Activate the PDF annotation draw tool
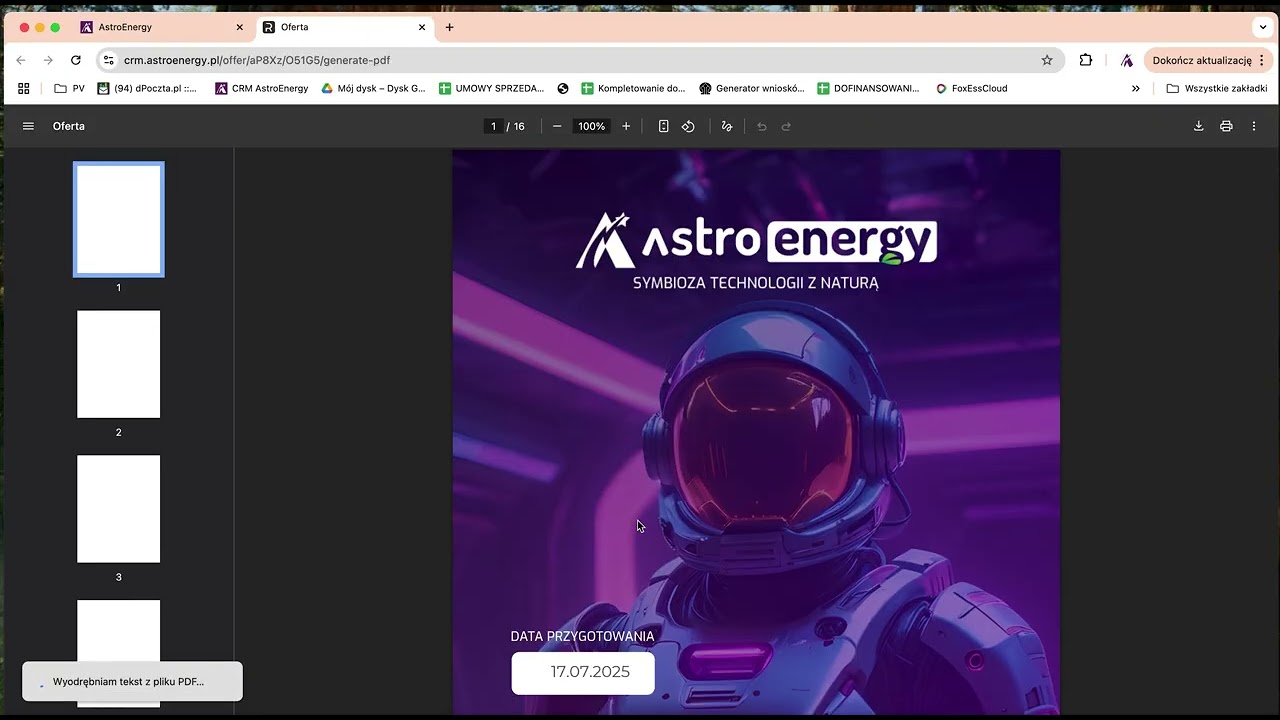Viewport: 1280px width, 720px height. click(727, 126)
